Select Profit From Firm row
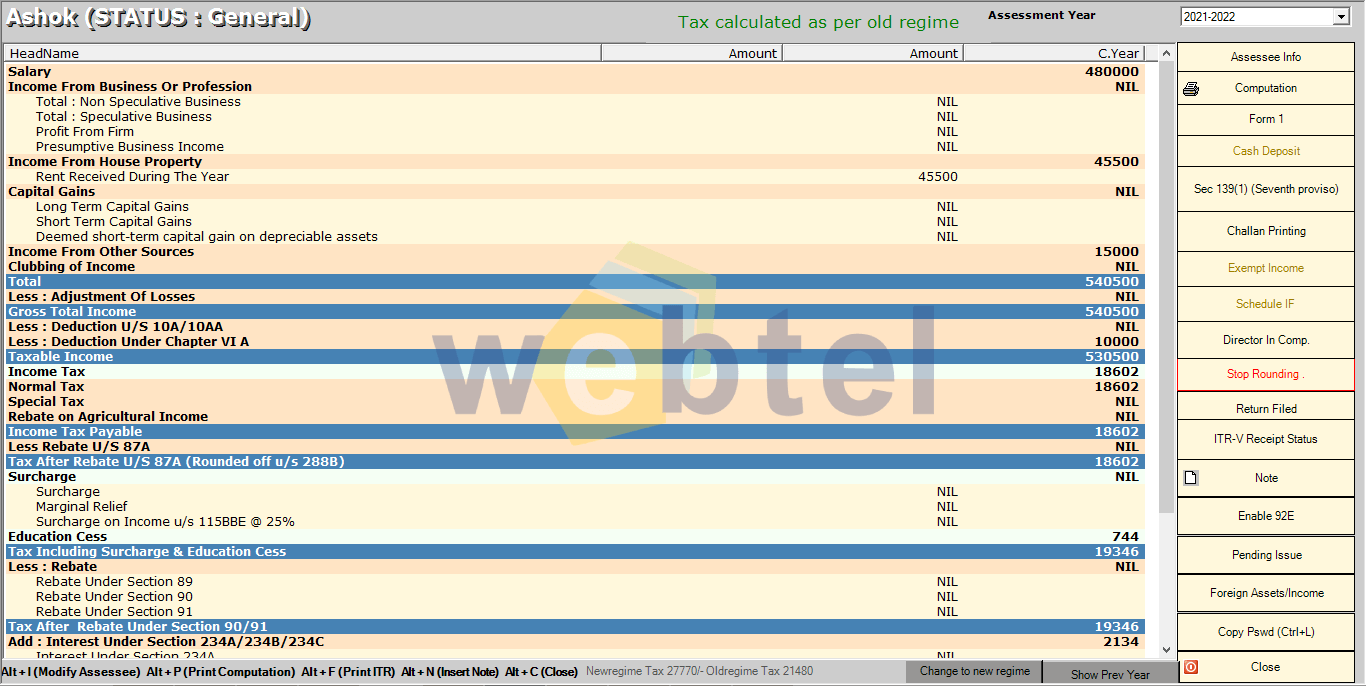The height and width of the screenshot is (686, 1366). (x=575, y=132)
